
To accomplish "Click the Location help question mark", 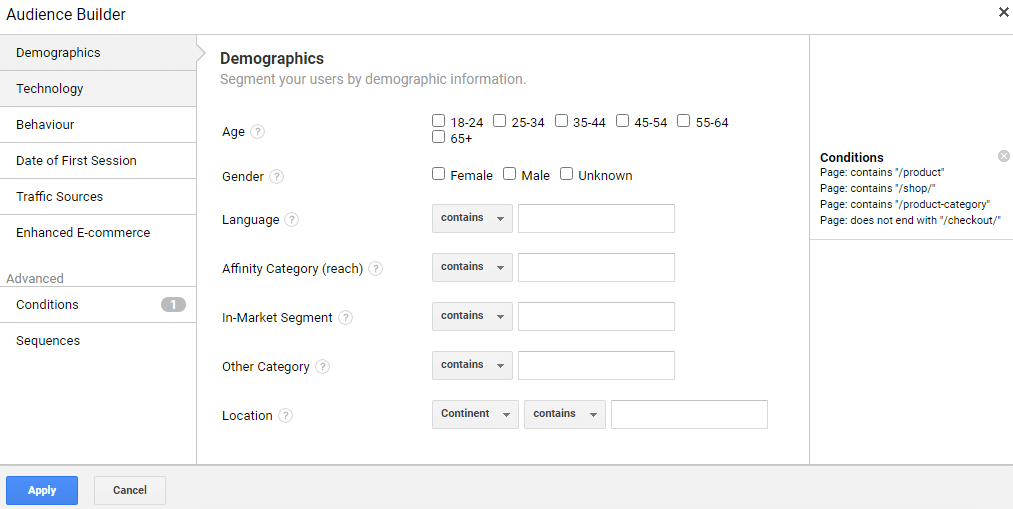I will 286,416.
